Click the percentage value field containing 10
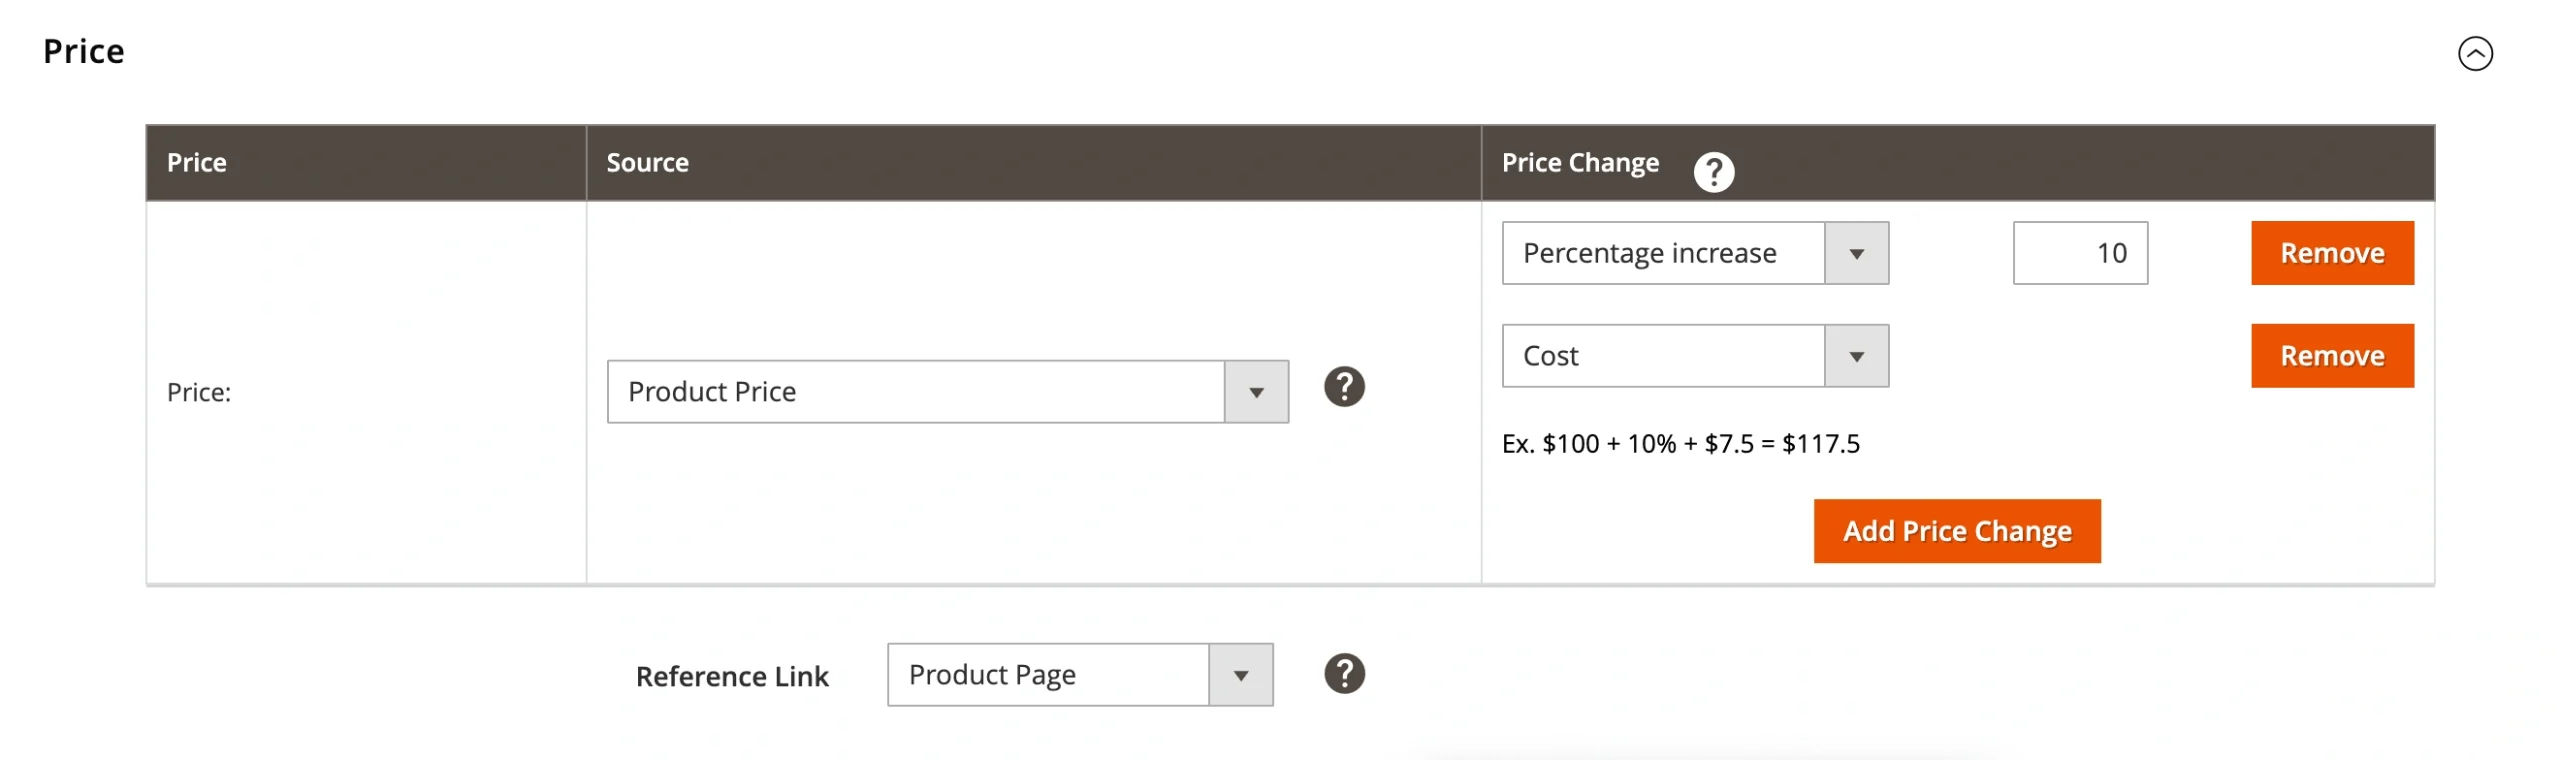This screenshot has width=2560, height=760. point(2079,253)
